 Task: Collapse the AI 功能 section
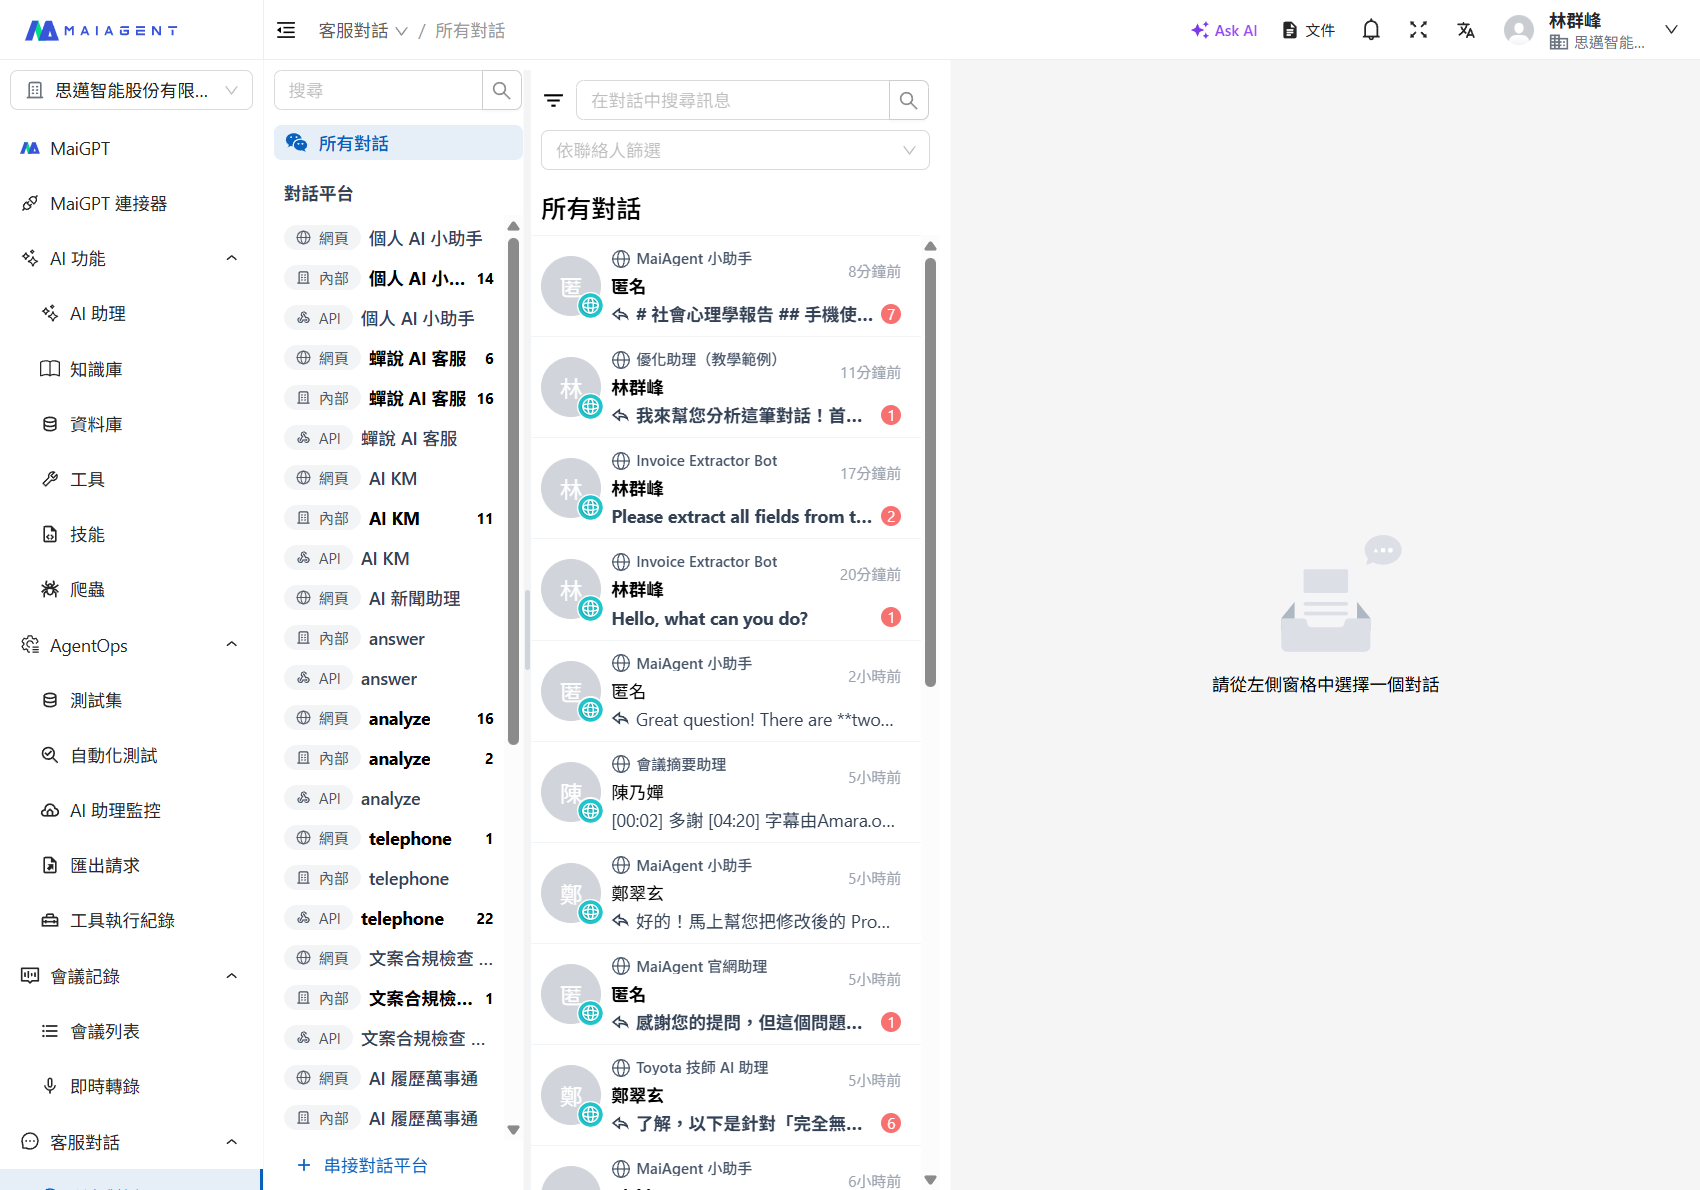coord(231,258)
